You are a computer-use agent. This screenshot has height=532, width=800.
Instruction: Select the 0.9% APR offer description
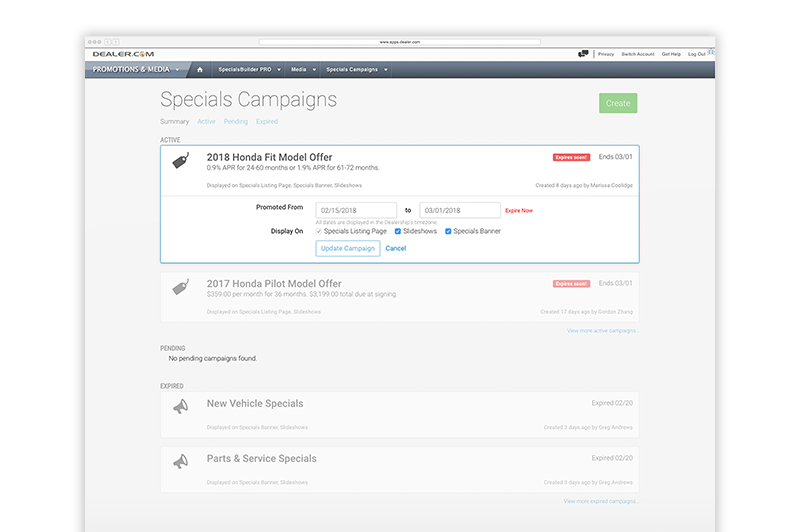point(293,168)
